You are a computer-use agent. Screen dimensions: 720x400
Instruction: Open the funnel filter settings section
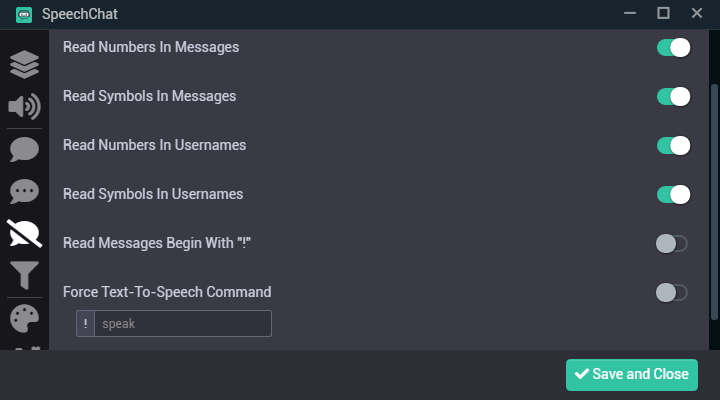pos(24,276)
